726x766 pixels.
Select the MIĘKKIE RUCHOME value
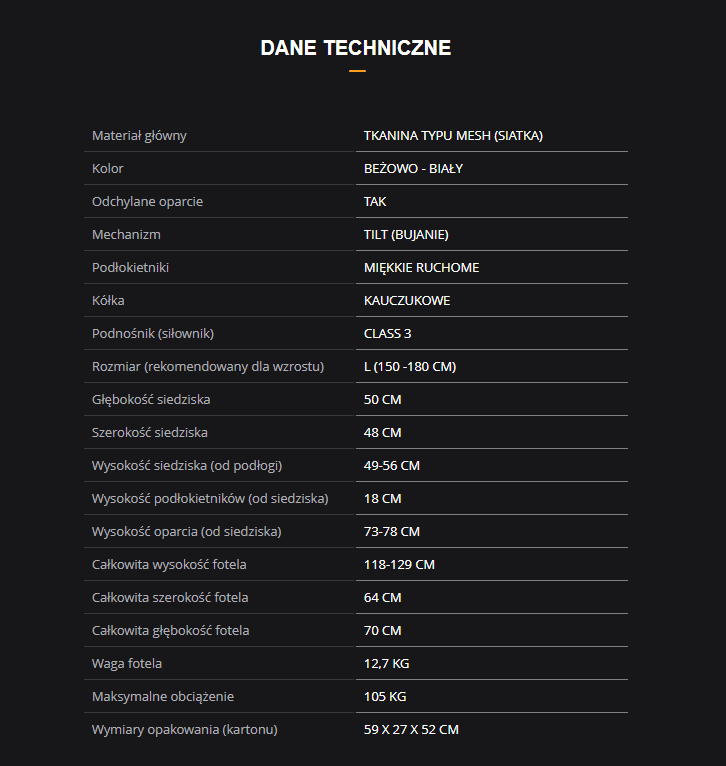(x=422, y=268)
